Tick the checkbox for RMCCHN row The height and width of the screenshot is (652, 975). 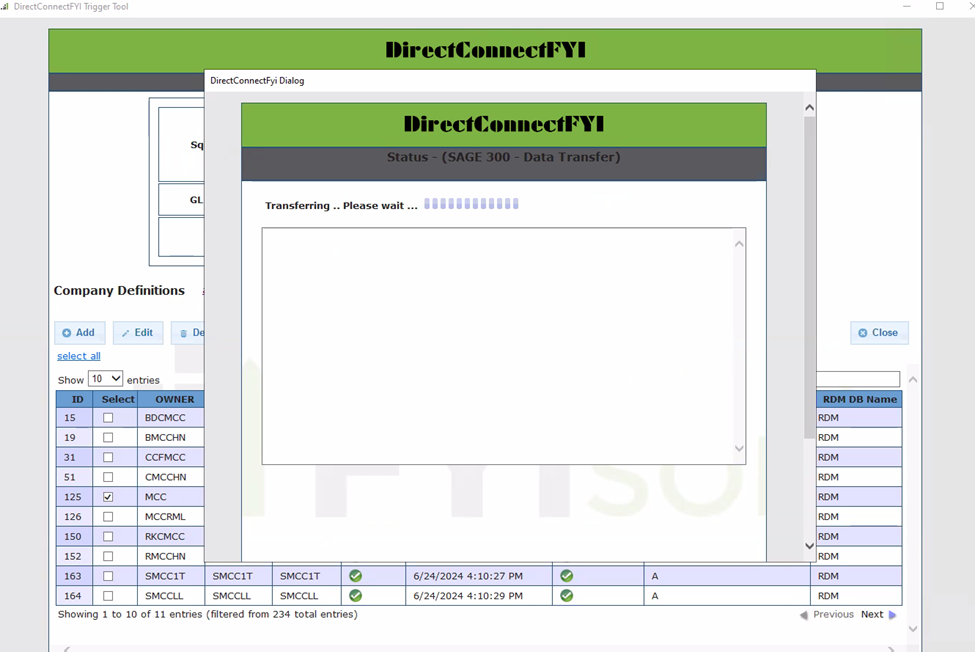coord(108,556)
